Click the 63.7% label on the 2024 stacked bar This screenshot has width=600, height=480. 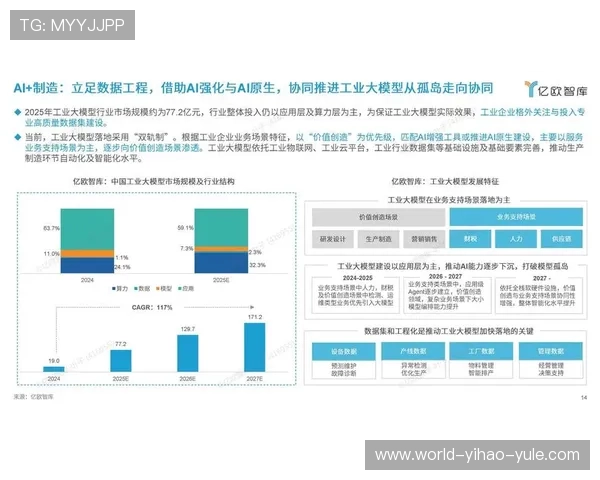click(x=51, y=228)
